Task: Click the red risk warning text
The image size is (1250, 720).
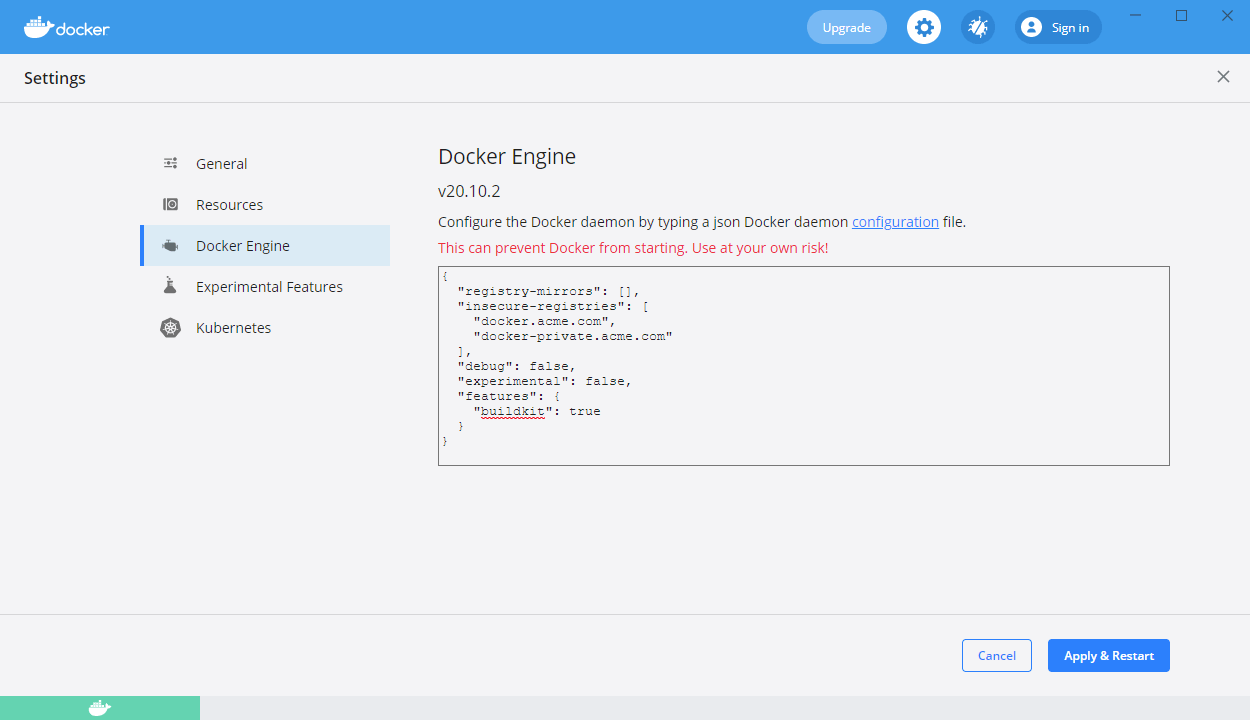Action: click(x=633, y=248)
